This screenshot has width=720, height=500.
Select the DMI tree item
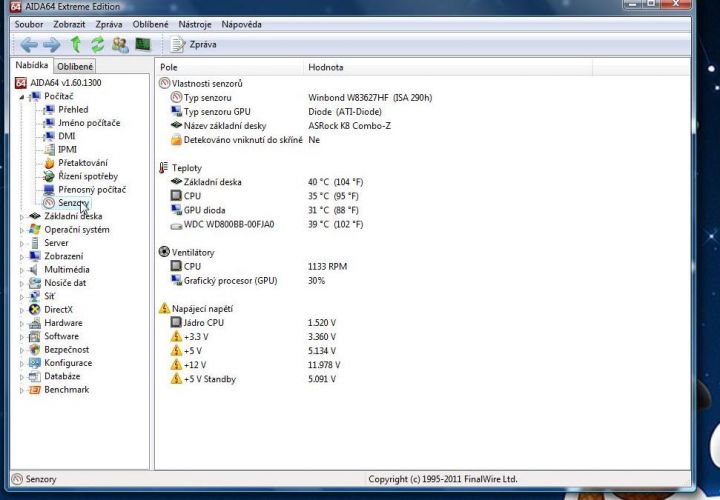click(x=67, y=136)
